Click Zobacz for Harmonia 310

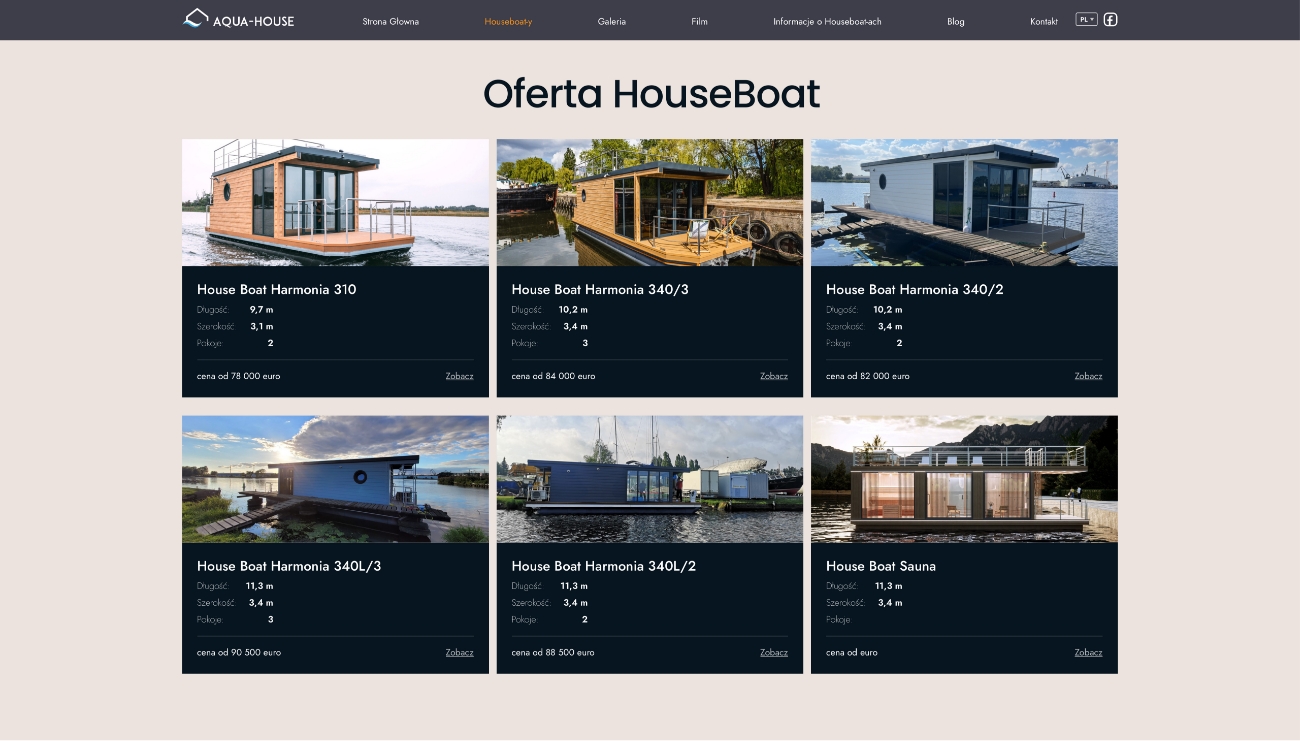(x=459, y=376)
